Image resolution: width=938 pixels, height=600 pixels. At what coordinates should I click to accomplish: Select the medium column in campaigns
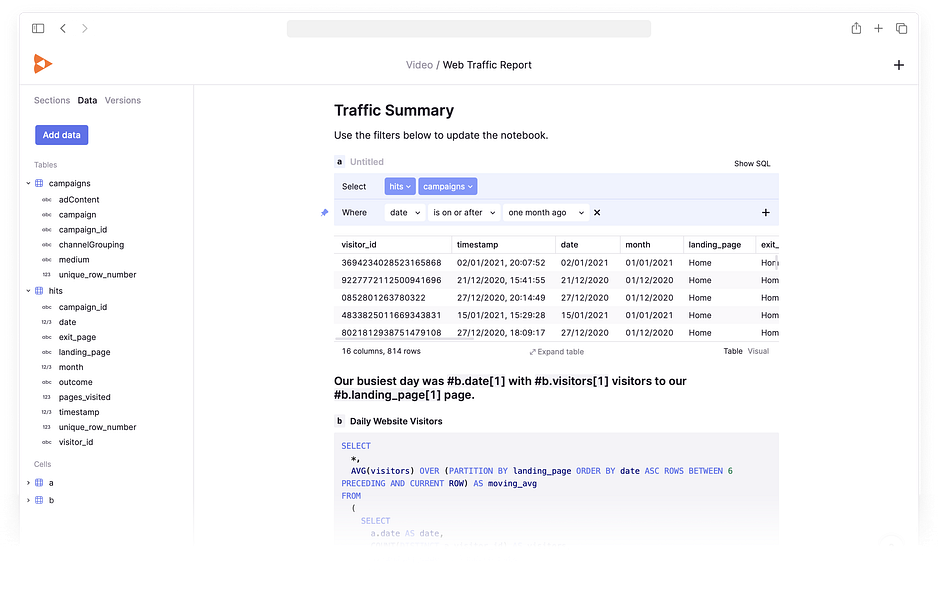click(74, 260)
